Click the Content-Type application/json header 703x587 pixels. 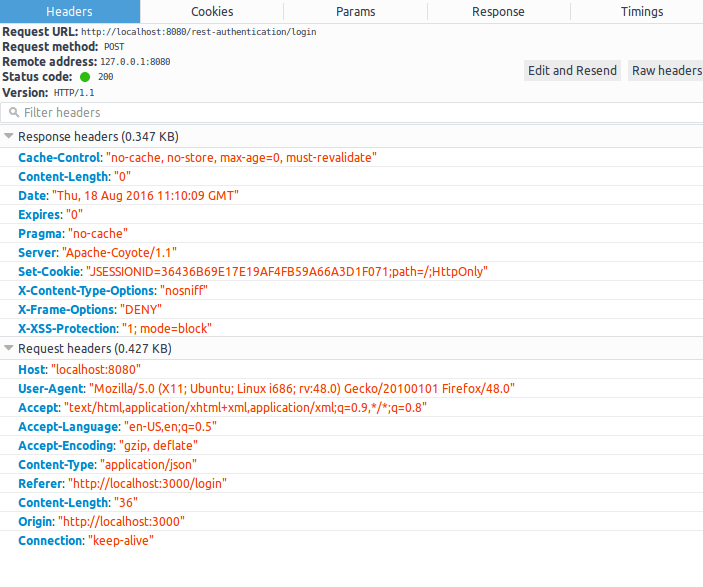point(352,465)
